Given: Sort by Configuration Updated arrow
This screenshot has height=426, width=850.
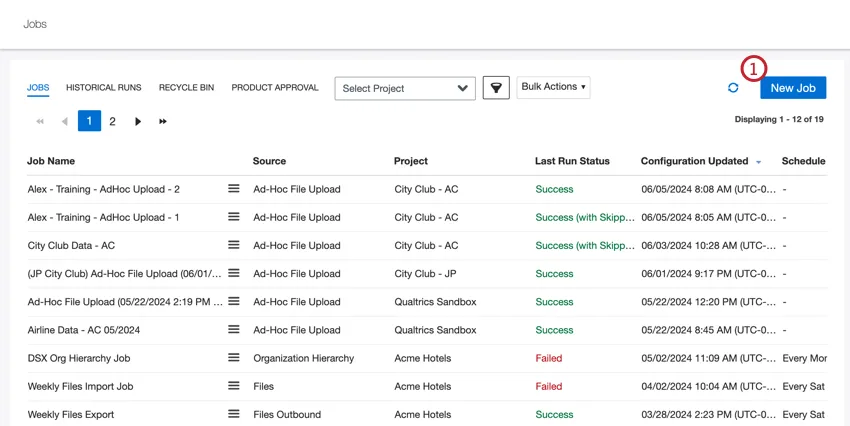Looking at the screenshot, I should tap(759, 162).
